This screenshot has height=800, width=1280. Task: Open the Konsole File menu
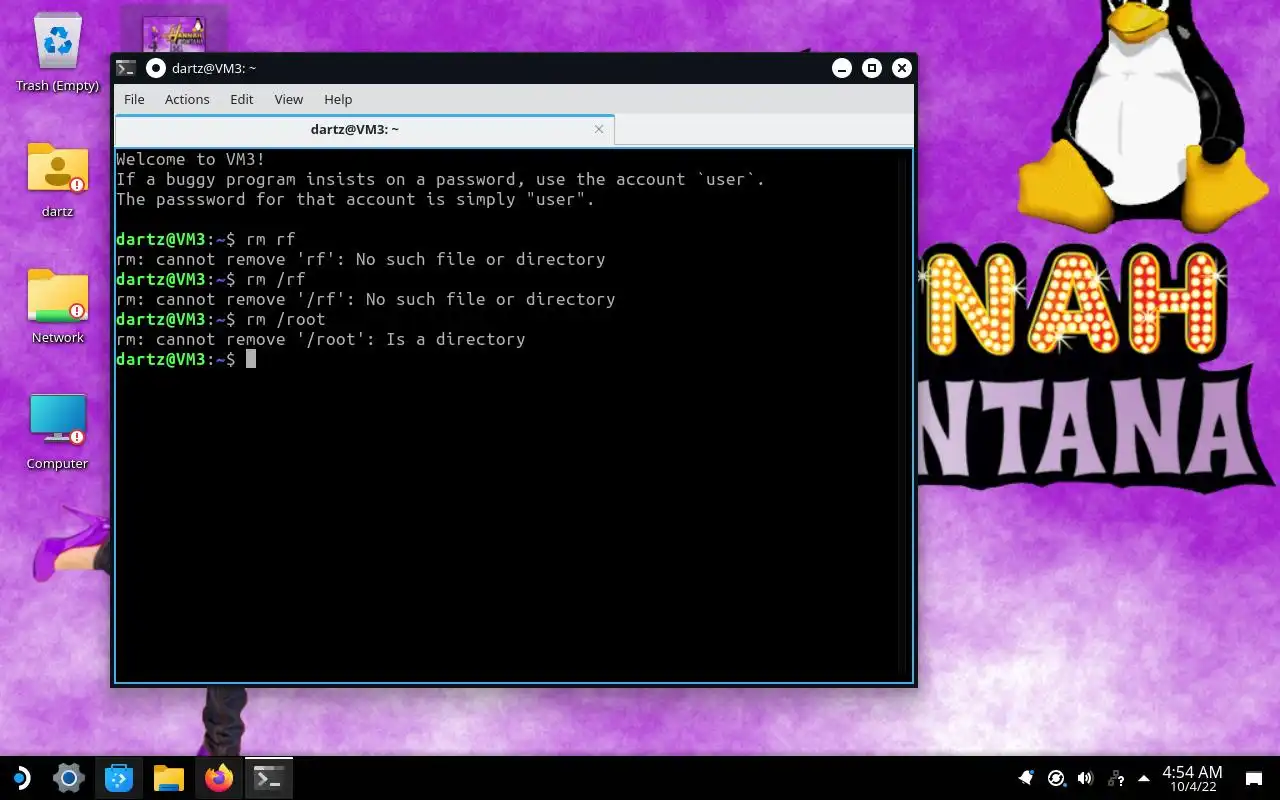point(134,99)
